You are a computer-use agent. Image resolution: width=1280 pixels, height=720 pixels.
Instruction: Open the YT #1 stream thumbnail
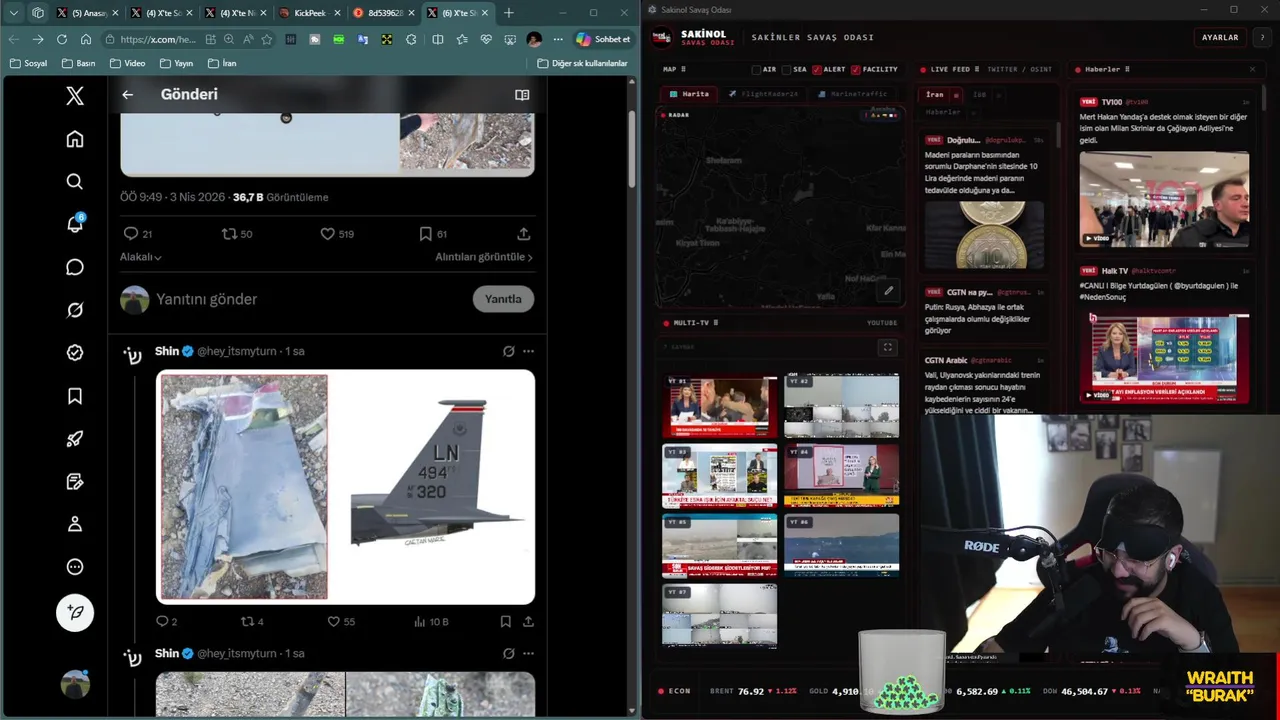(x=720, y=405)
